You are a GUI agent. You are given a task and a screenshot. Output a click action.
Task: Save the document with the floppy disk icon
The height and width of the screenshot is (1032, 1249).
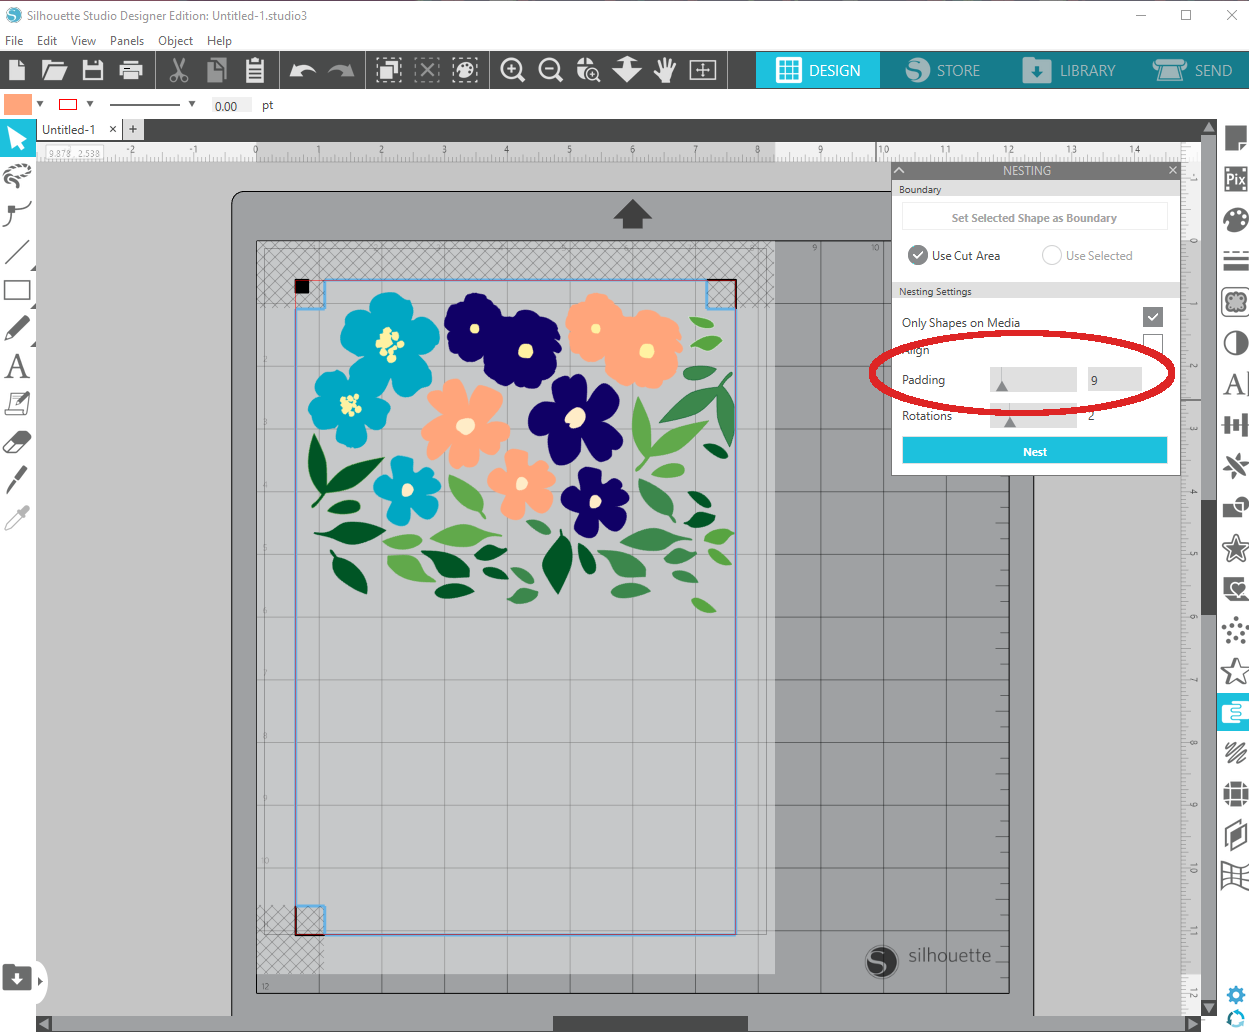point(93,70)
